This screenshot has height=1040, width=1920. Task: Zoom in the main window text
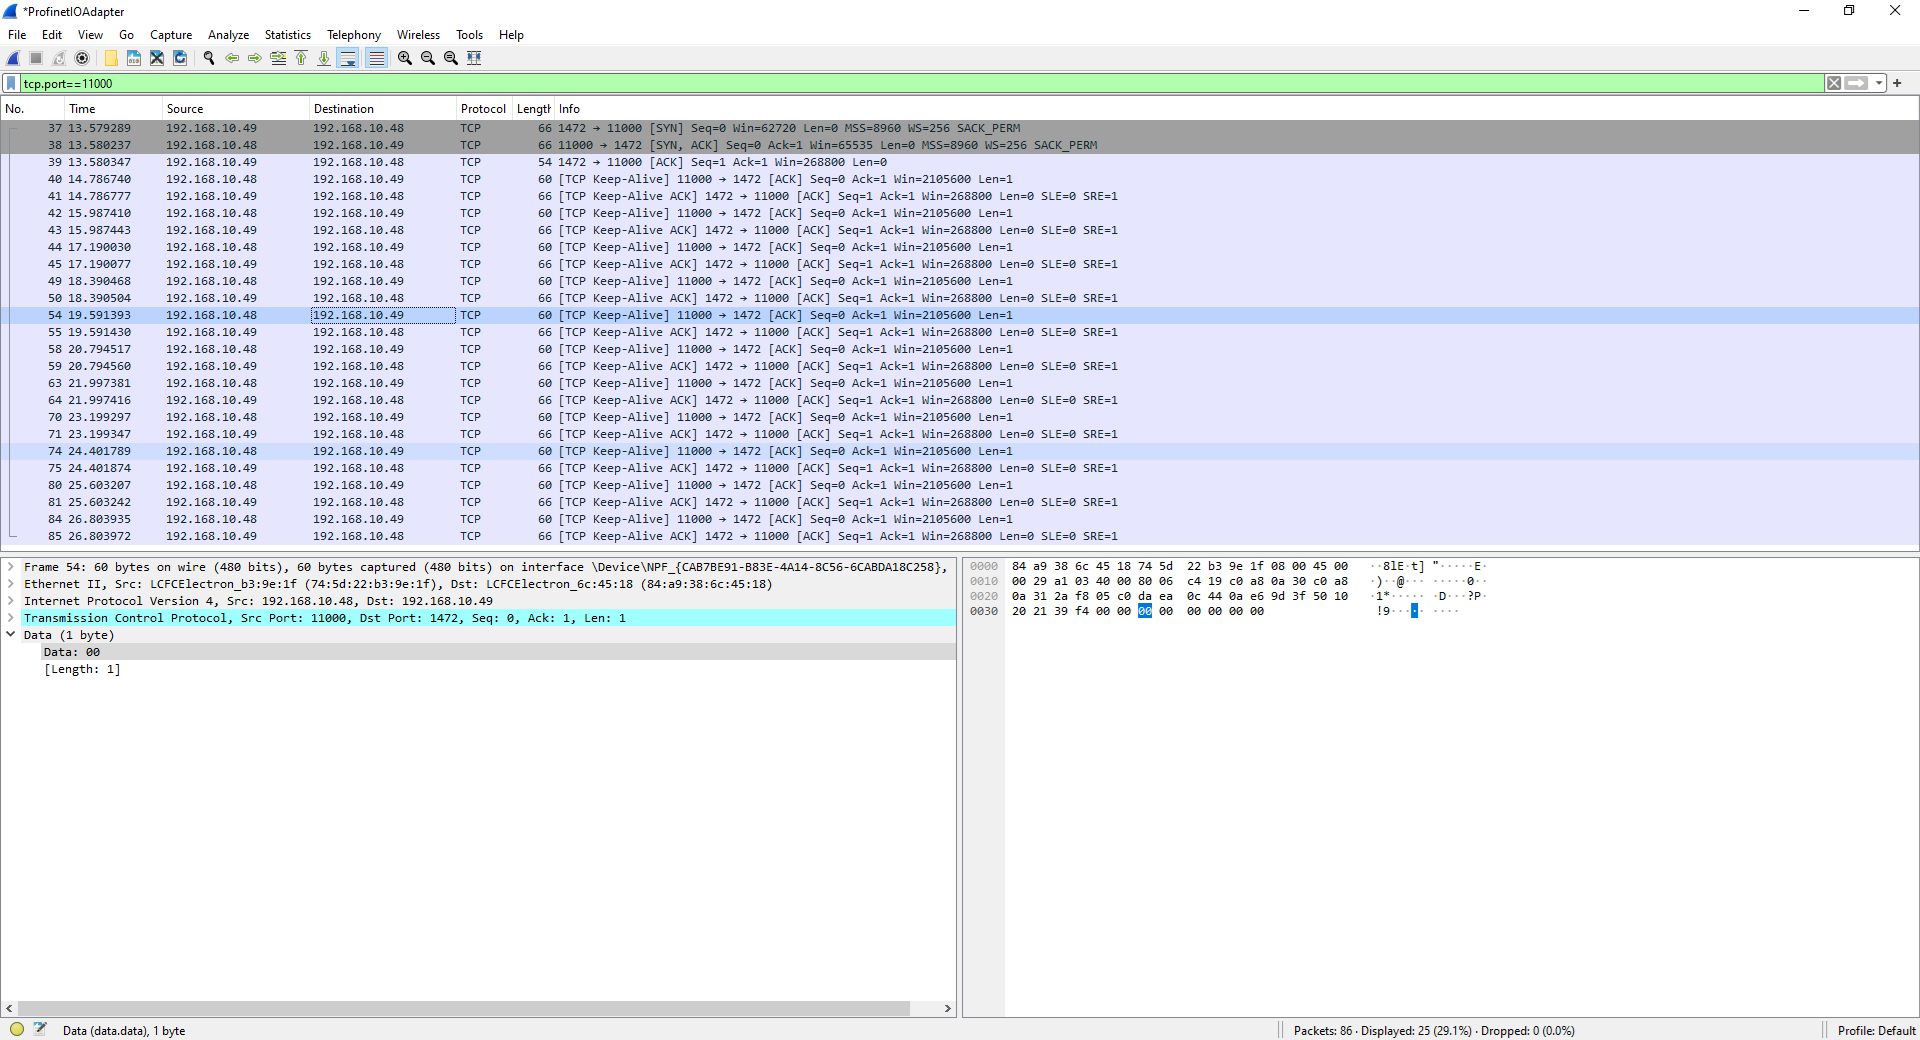click(405, 58)
